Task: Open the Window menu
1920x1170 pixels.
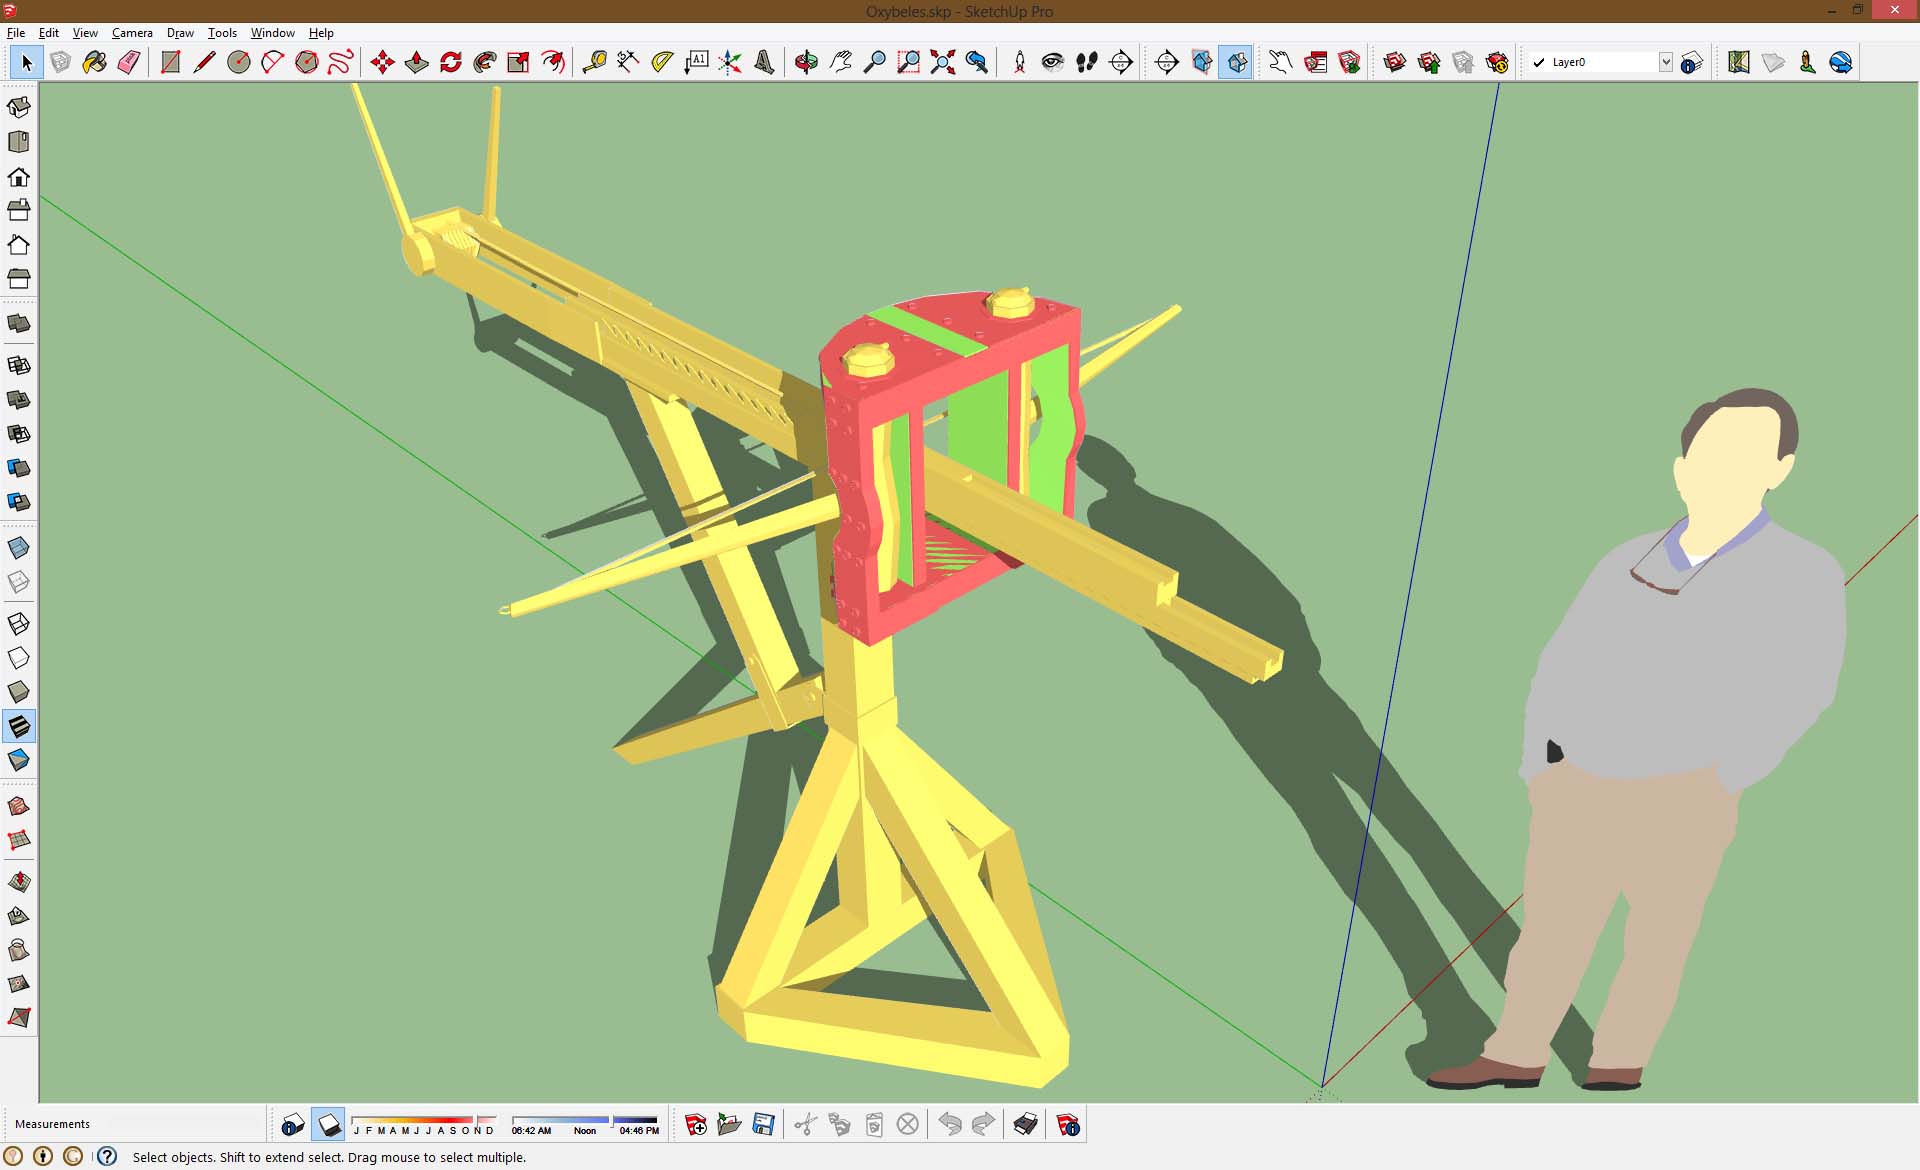Action: click(x=272, y=33)
